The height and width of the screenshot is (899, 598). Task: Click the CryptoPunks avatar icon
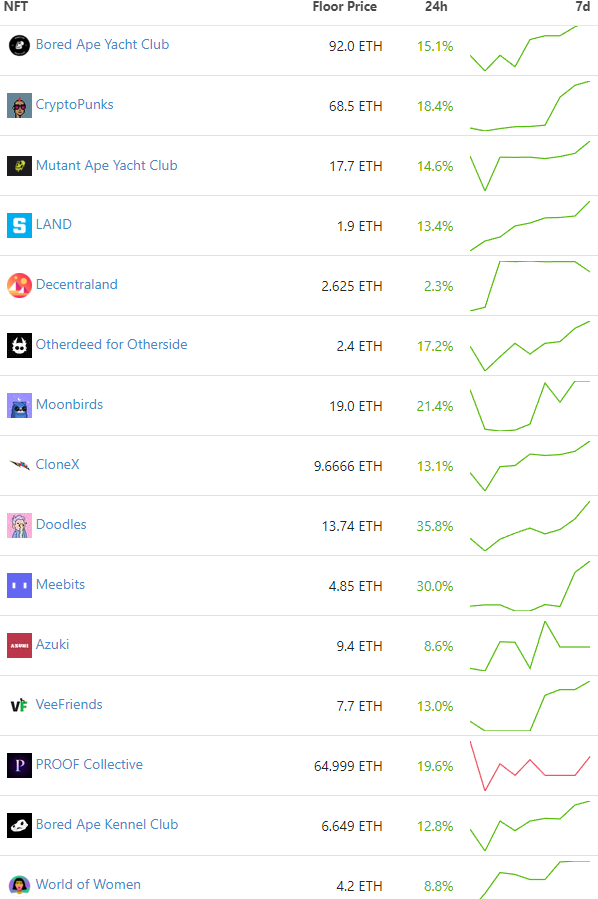19,106
